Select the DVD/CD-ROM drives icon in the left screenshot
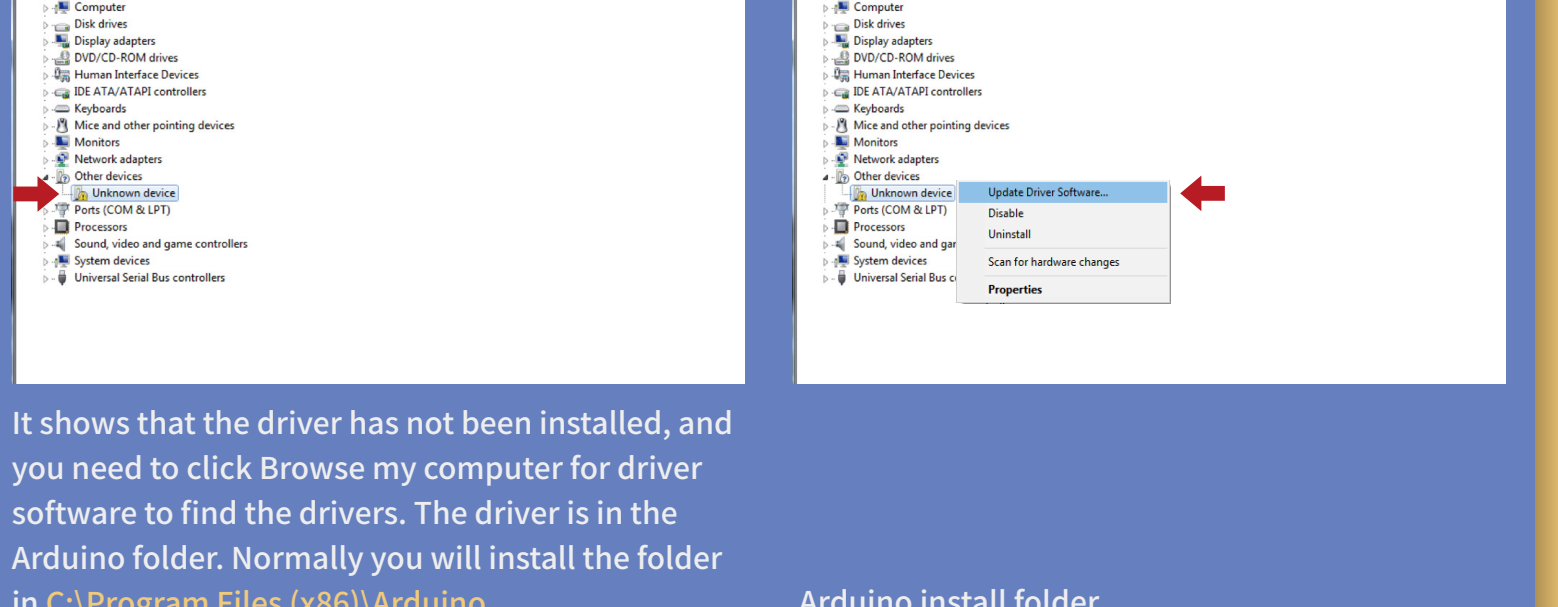The width and height of the screenshot is (1558, 607). click(62, 58)
